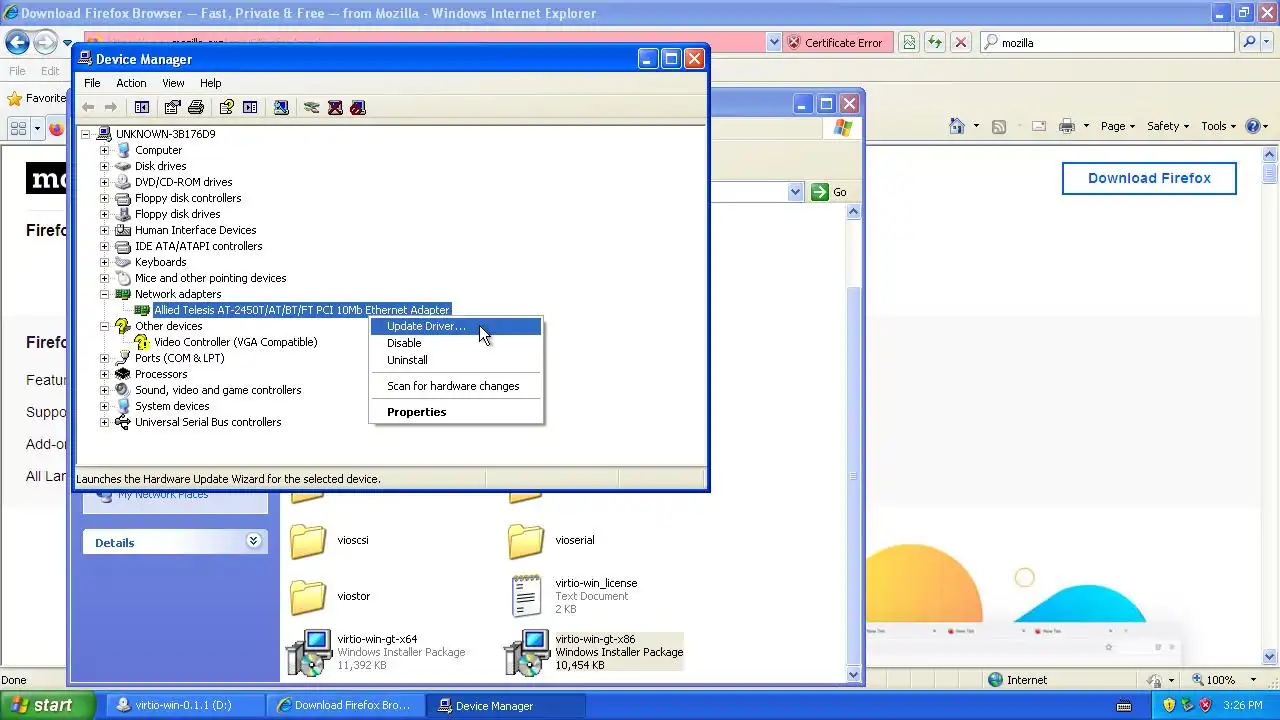Switch to Download Firefox Browser taskbar button
Image resolution: width=1280 pixels, height=720 pixels.
(x=346, y=705)
